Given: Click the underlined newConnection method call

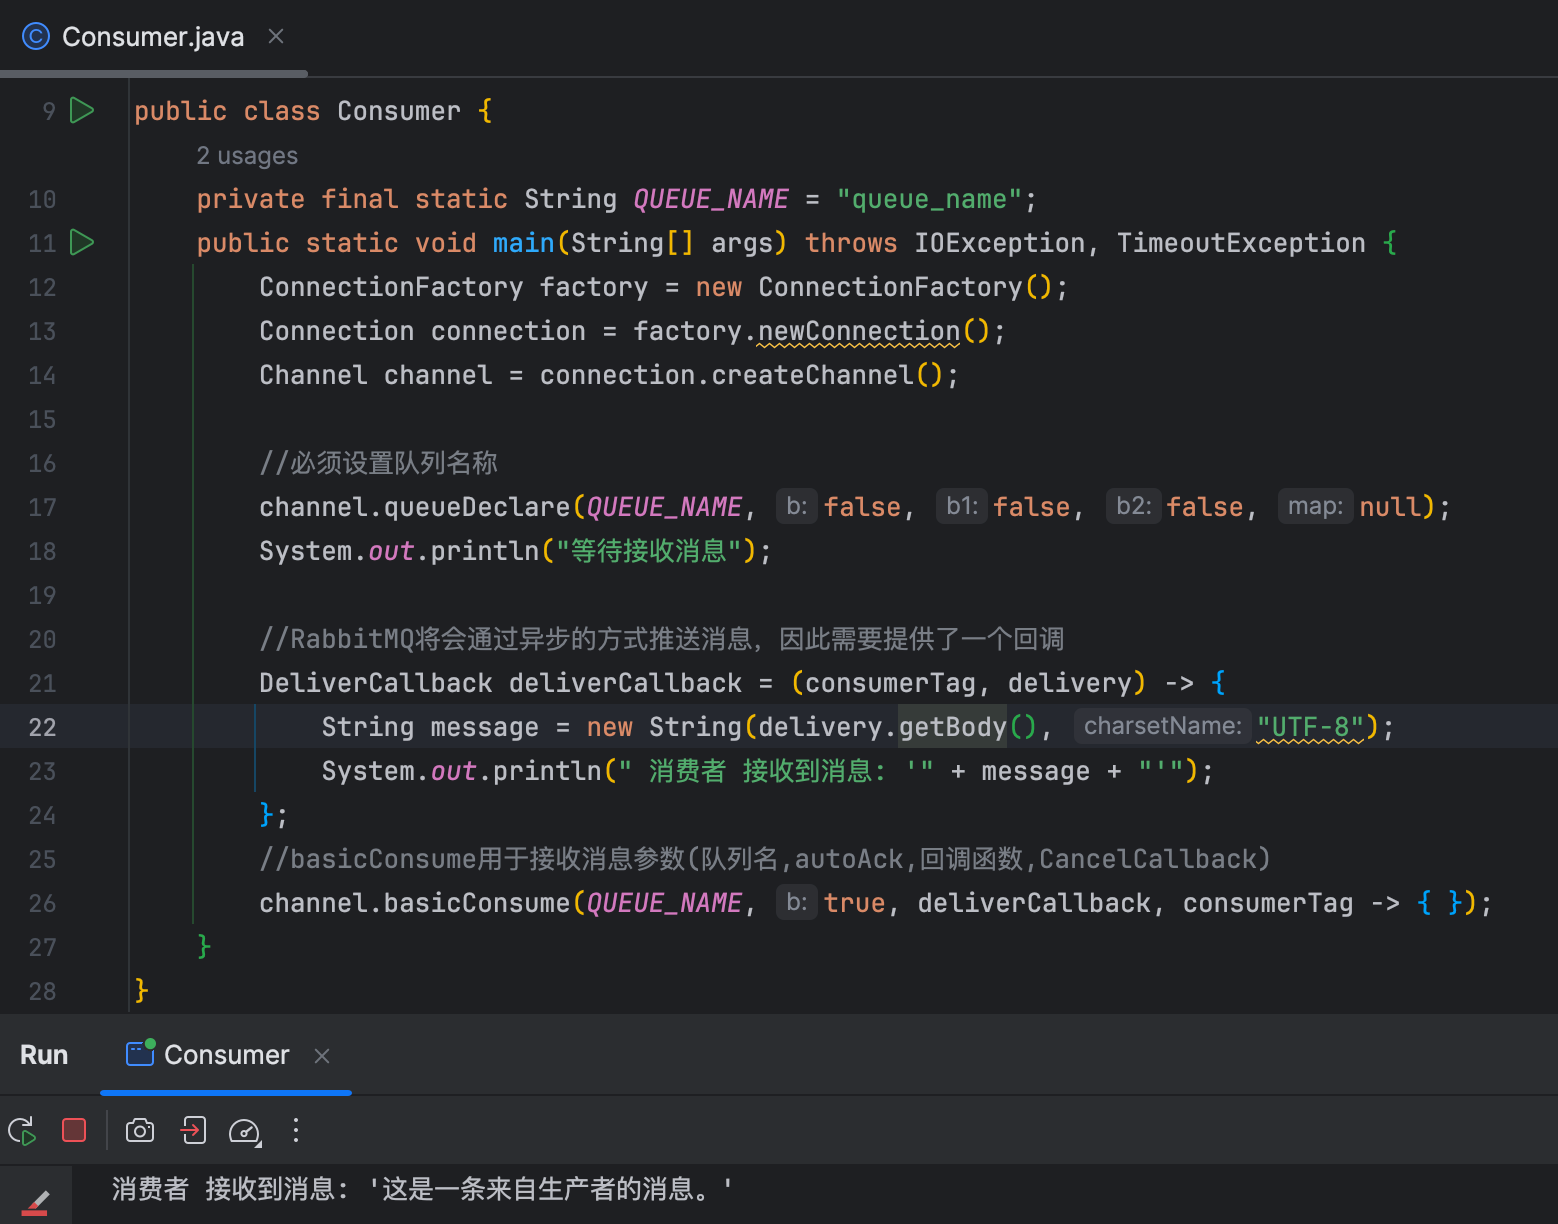Looking at the screenshot, I should click(859, 331).
